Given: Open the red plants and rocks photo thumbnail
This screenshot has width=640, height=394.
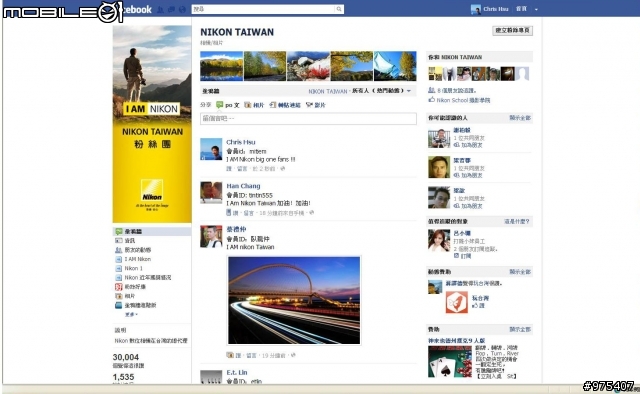Looking at the screenshot, I should click(x=308, y=66).
